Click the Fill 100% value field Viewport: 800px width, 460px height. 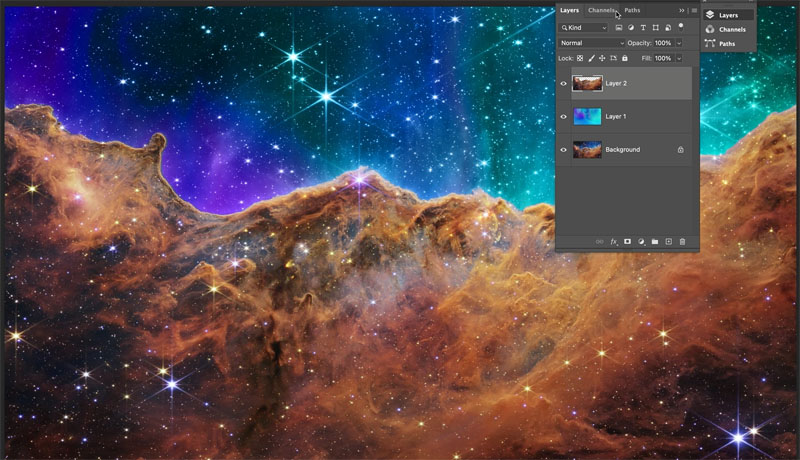click(664, 59)
